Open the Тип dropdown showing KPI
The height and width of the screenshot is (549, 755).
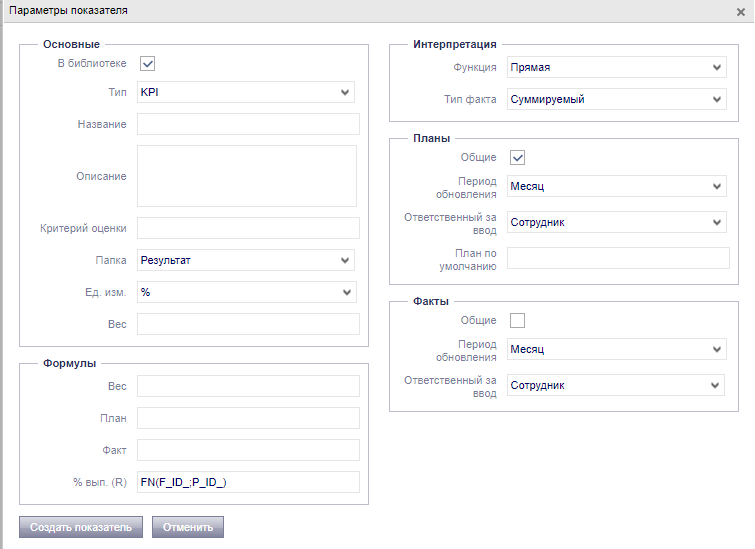point(246,92)
